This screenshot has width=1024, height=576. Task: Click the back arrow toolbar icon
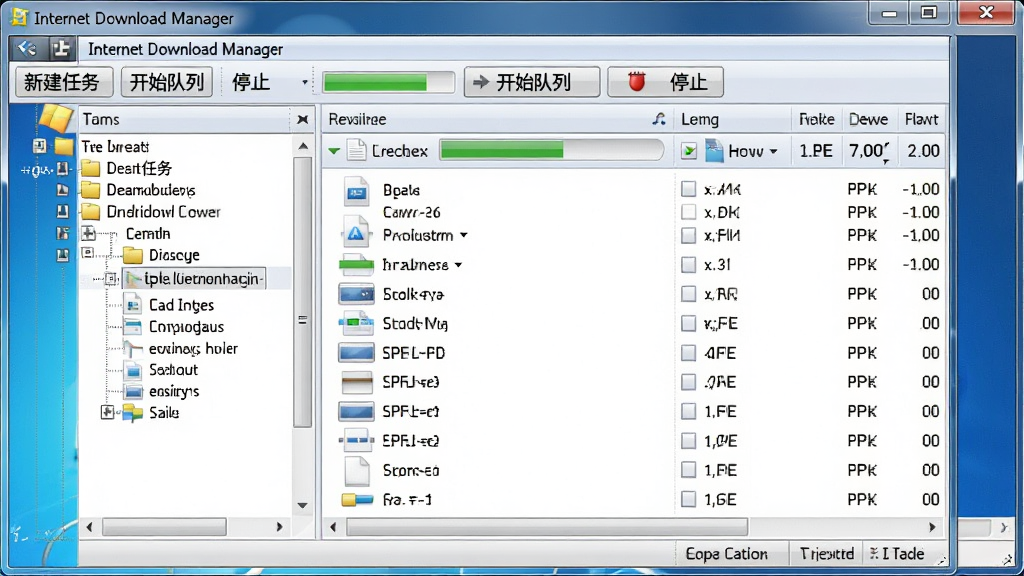[27, 48]
